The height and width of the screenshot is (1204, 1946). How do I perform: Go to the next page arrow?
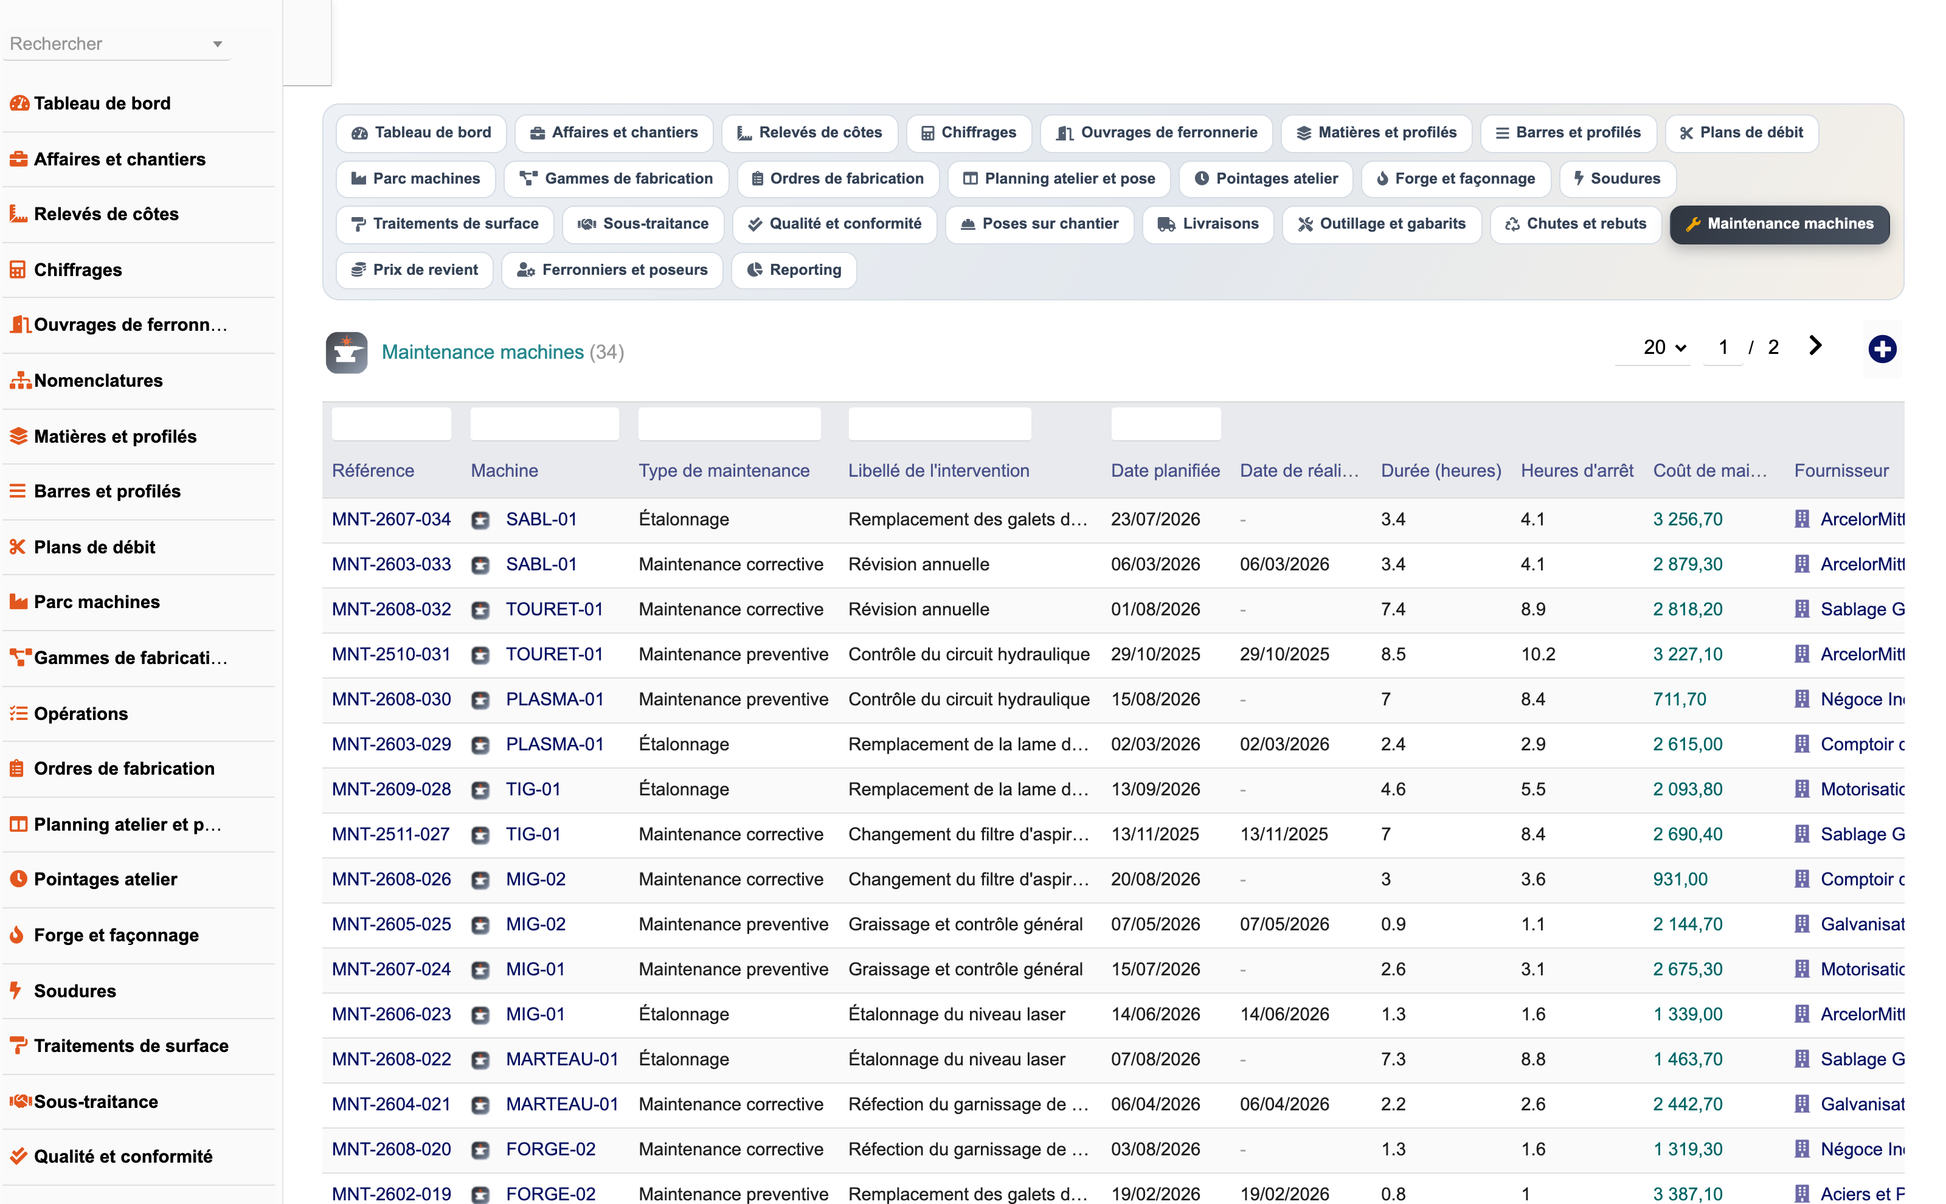click(1816, 346)
